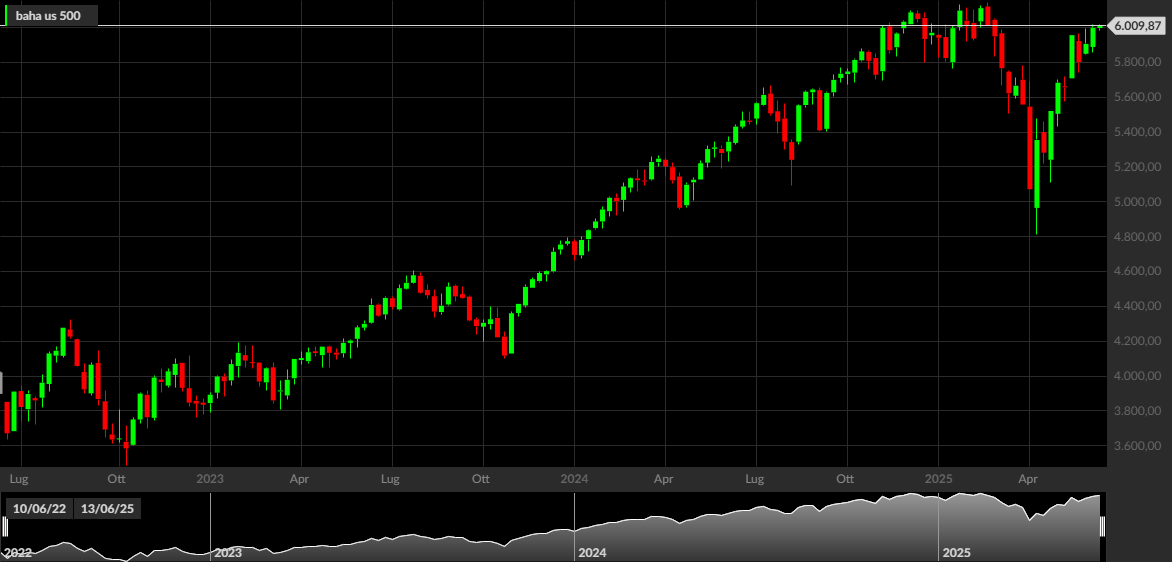1172x562 pixels.
Task: Click the 5.200,00 price axis label
Action: coord(1137,167)
